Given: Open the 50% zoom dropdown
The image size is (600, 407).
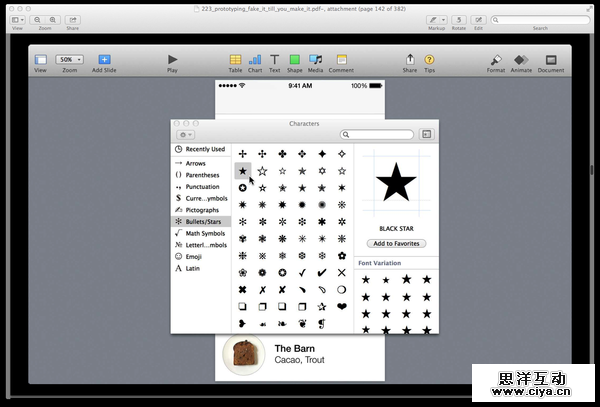Looking at the screenshot, I should pyautogui.click(x=69, y=60).
